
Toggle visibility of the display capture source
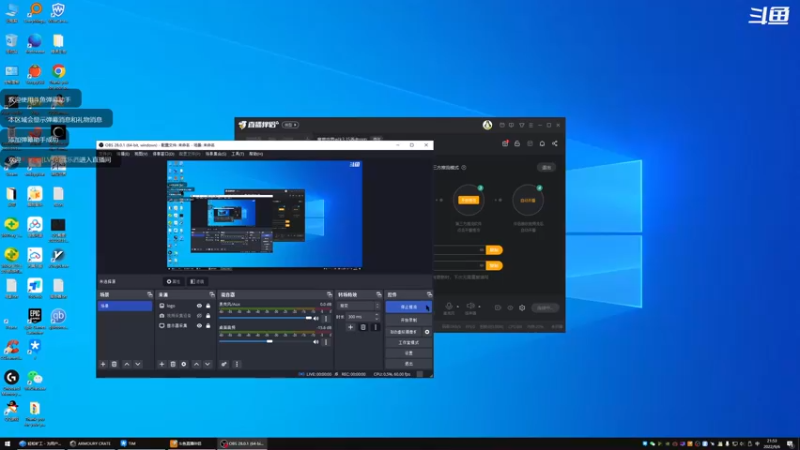click(x=199, y=326)
